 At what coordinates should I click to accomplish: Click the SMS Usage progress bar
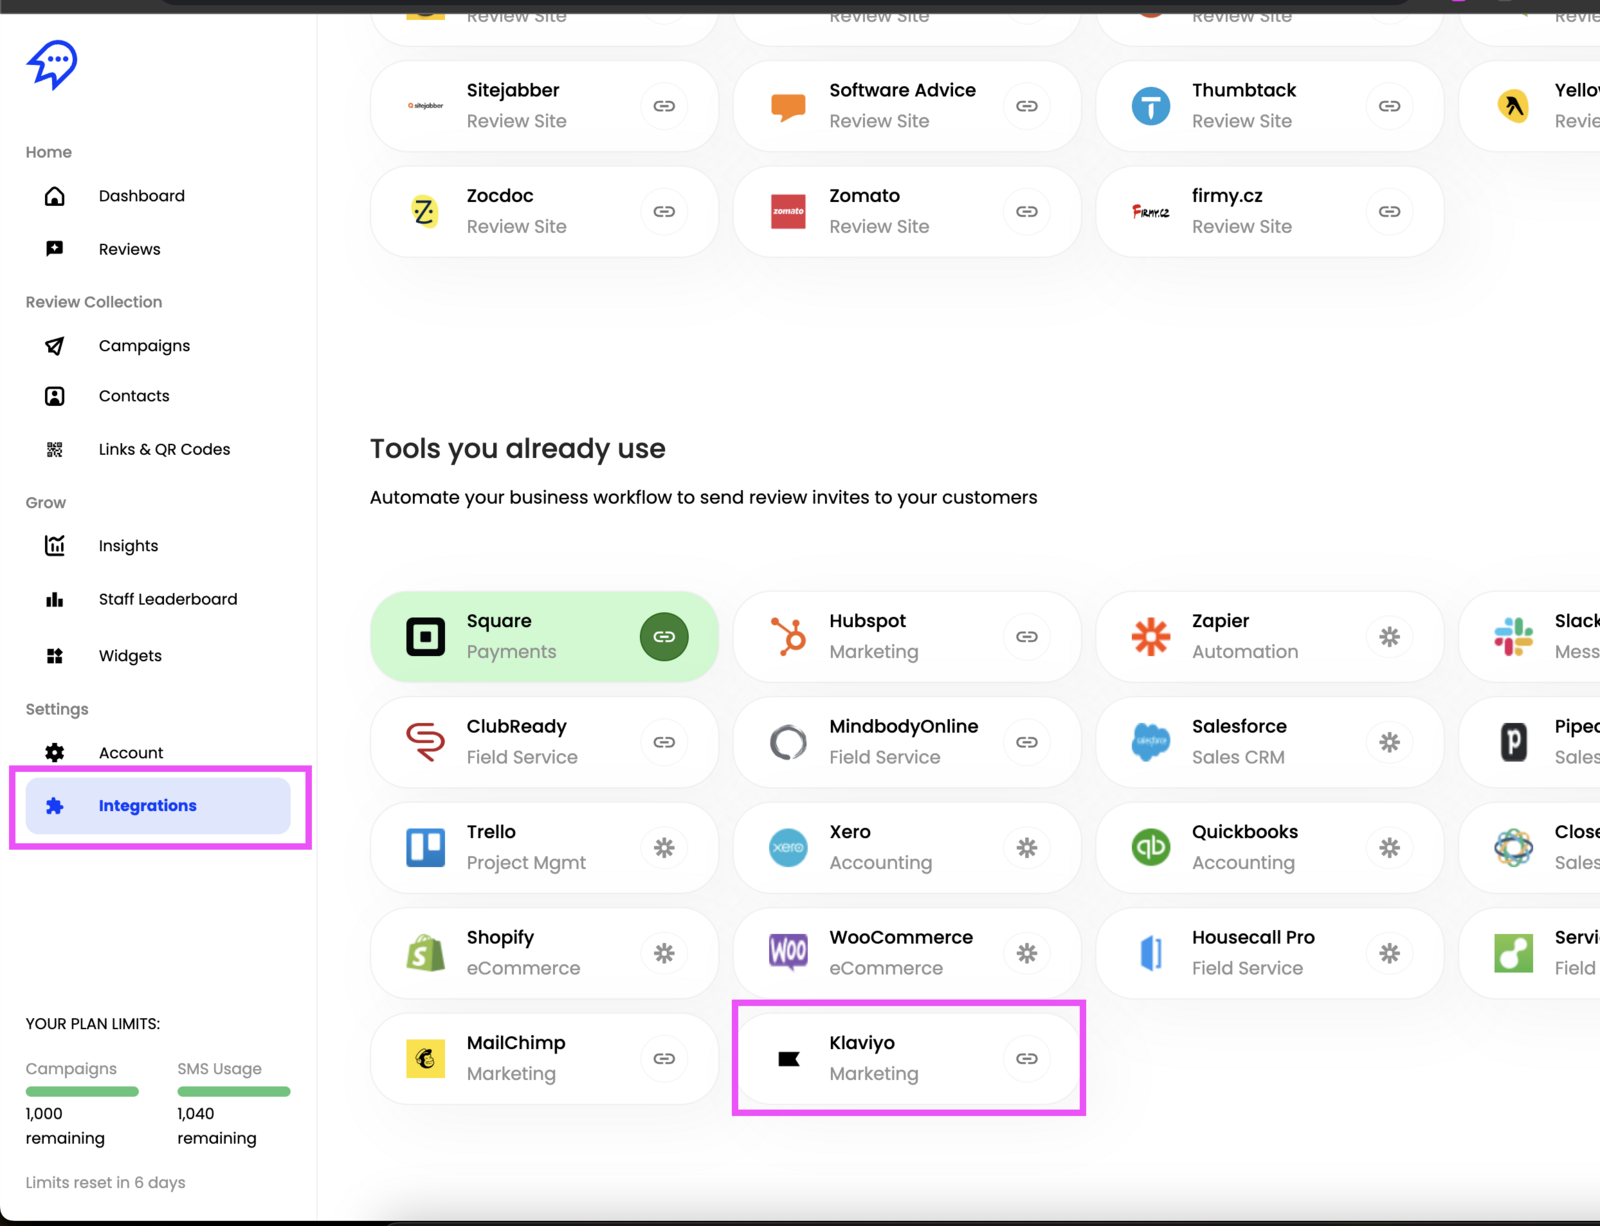[234, 1092]
